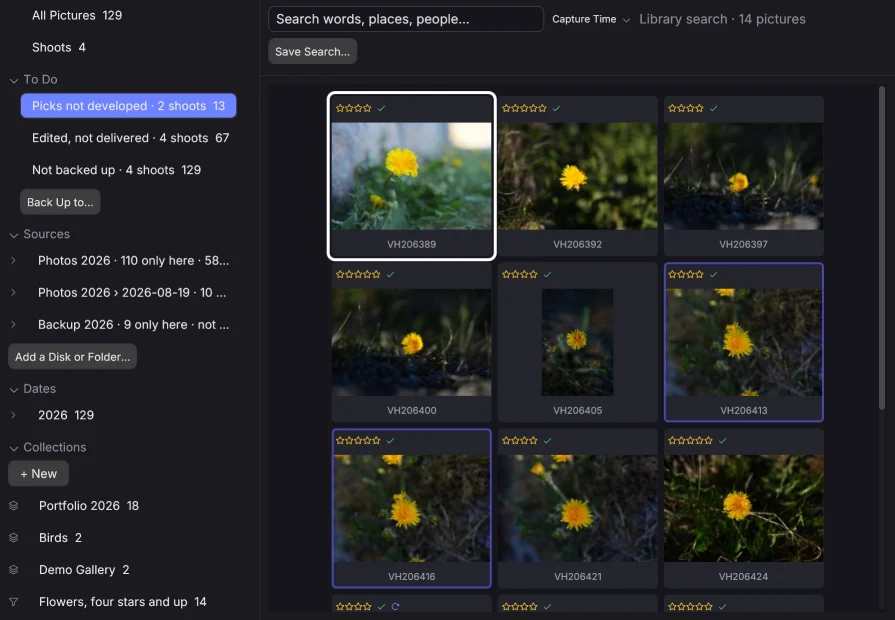Image resolution: width=895 pixels, height=620 pixels.
Task: Focus the Search words, places, people field
Action: click(x=405, y=19)
